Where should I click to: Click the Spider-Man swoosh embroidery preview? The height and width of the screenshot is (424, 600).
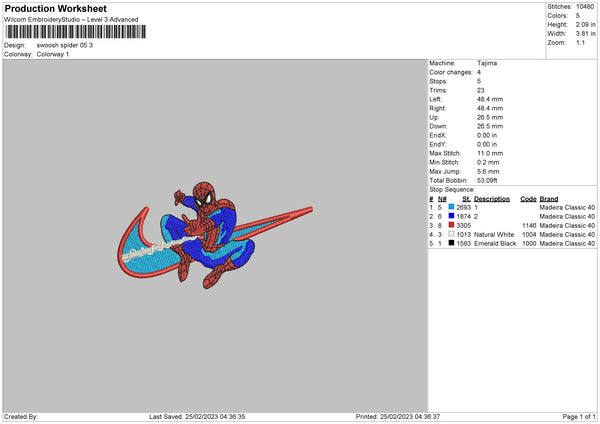(215, 235)
